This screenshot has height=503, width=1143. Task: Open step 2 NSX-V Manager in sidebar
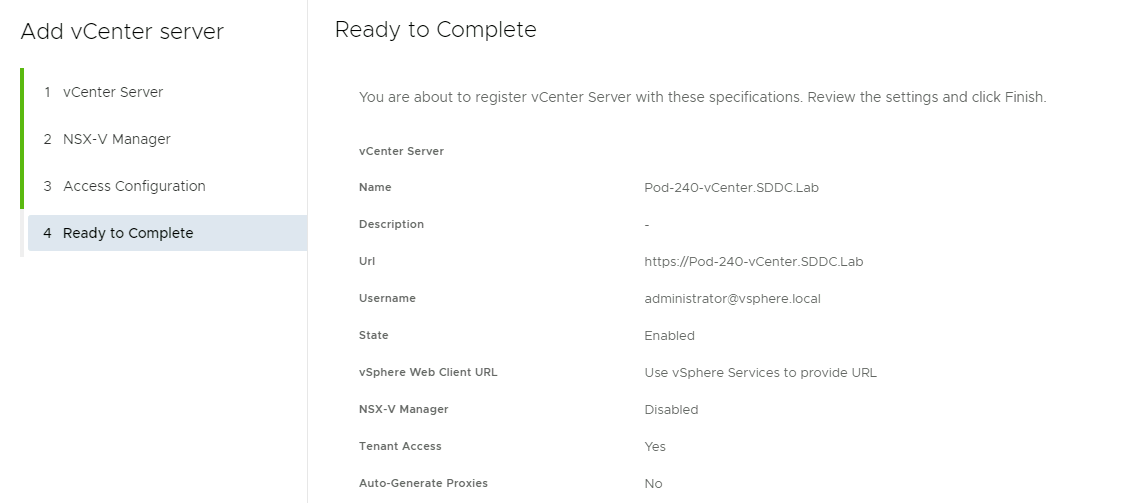click(116, 139)
